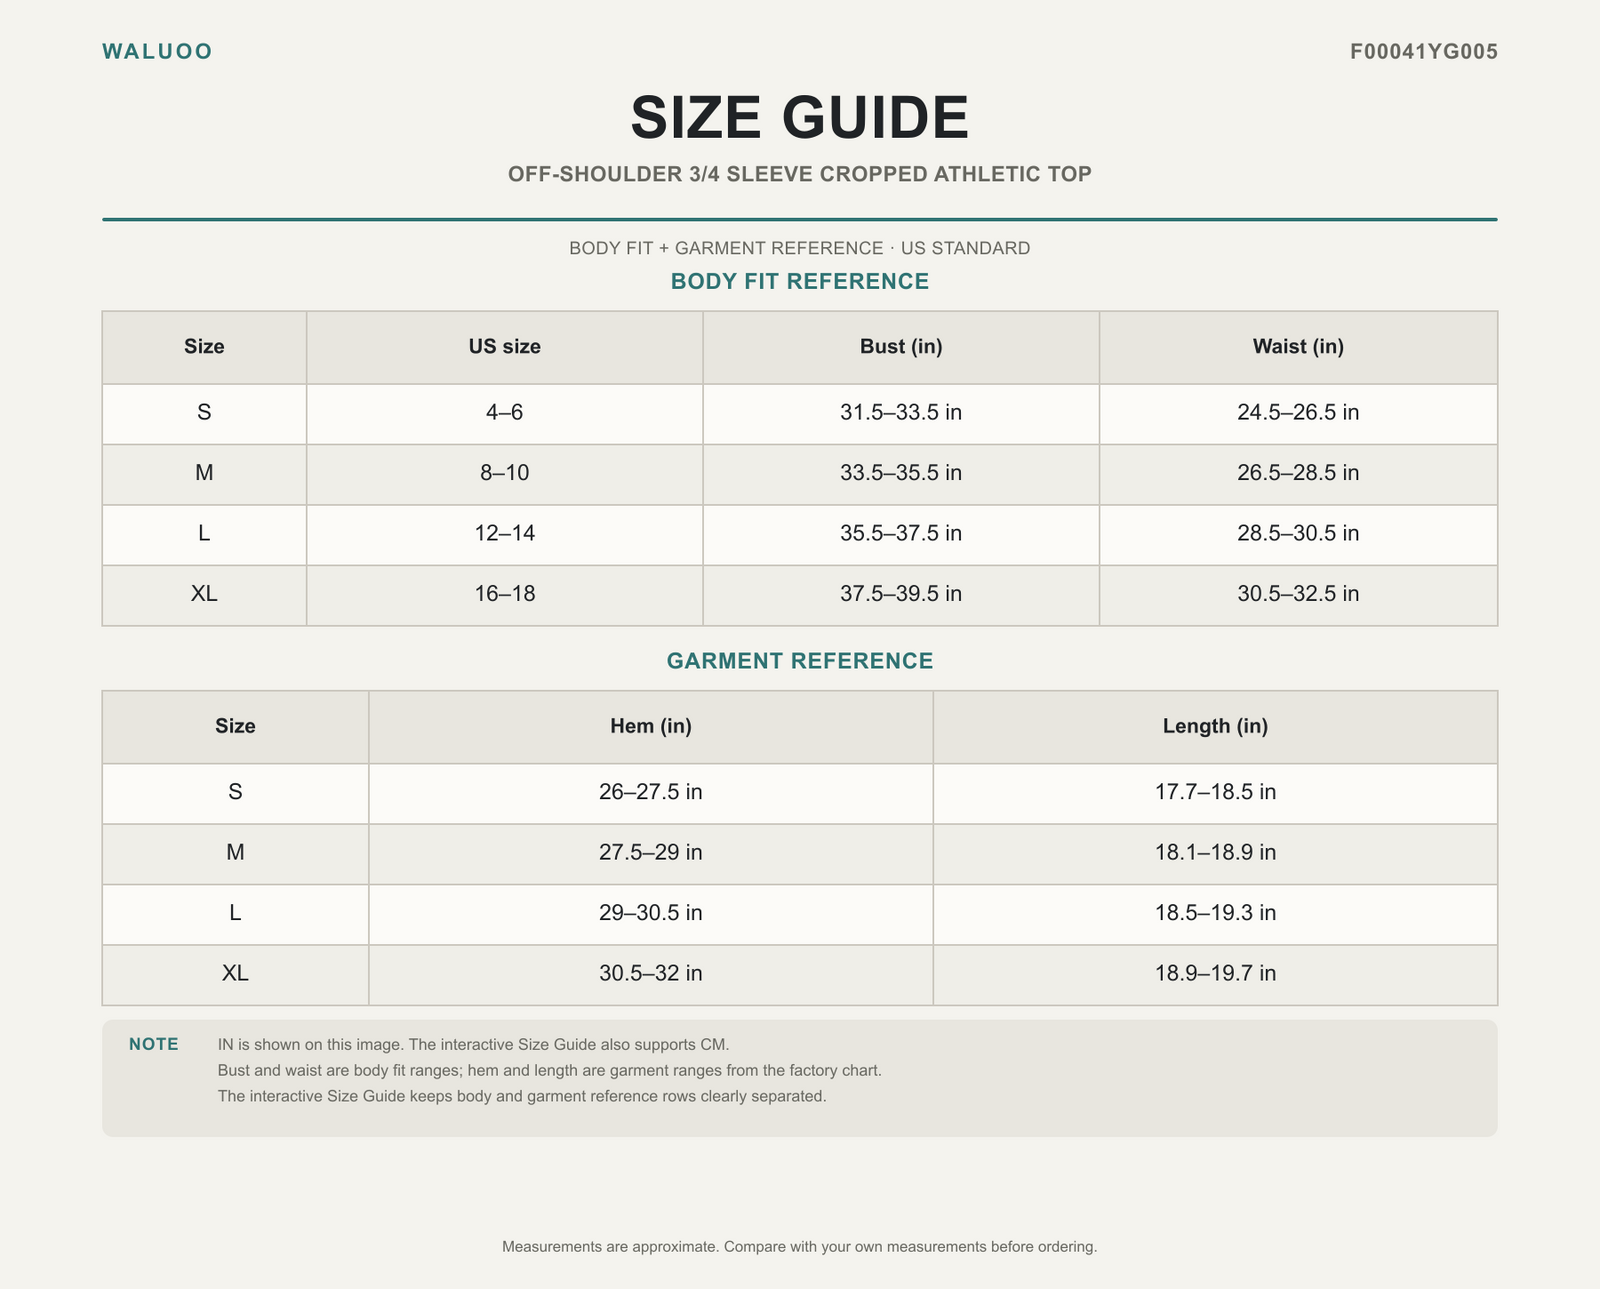1600x1289 pixels.
Task: Click length value 17.7–18.5 in
Action: (x=1215, y=792)
